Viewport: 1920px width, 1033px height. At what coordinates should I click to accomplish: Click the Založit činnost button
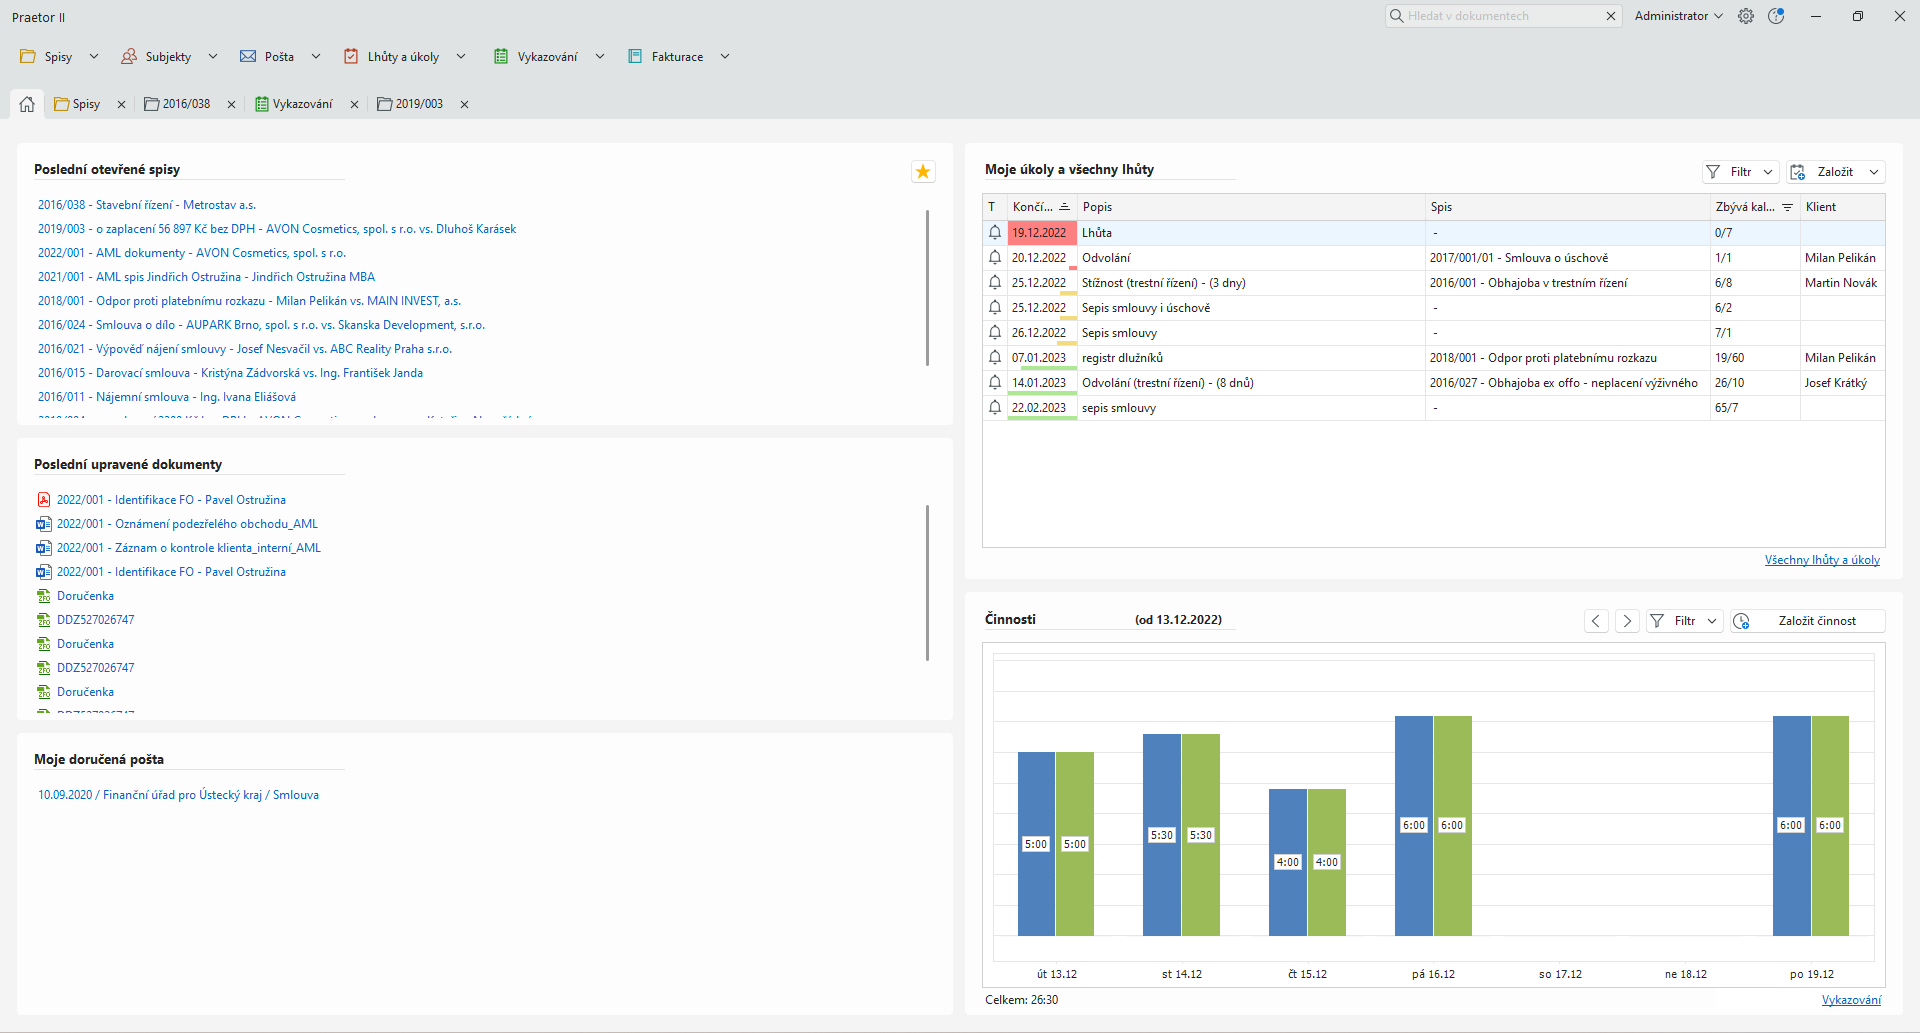pos(1816,621)
